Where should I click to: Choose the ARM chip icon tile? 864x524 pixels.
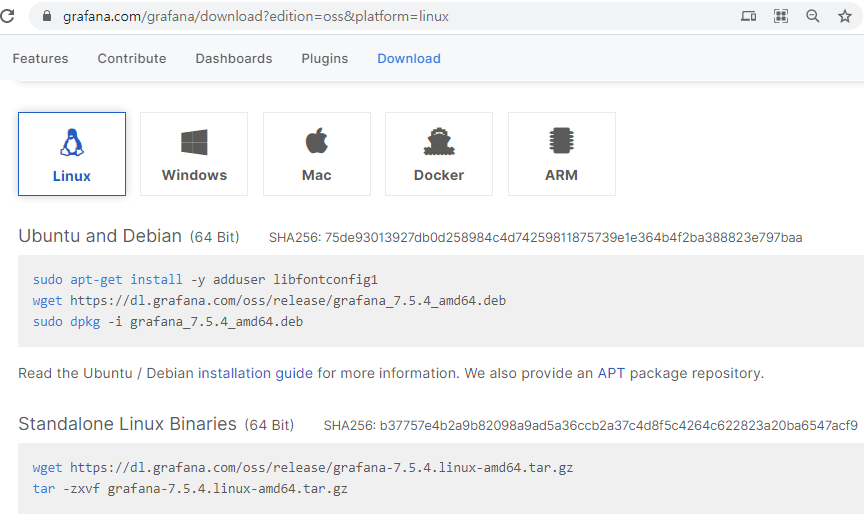click(561, 154)
